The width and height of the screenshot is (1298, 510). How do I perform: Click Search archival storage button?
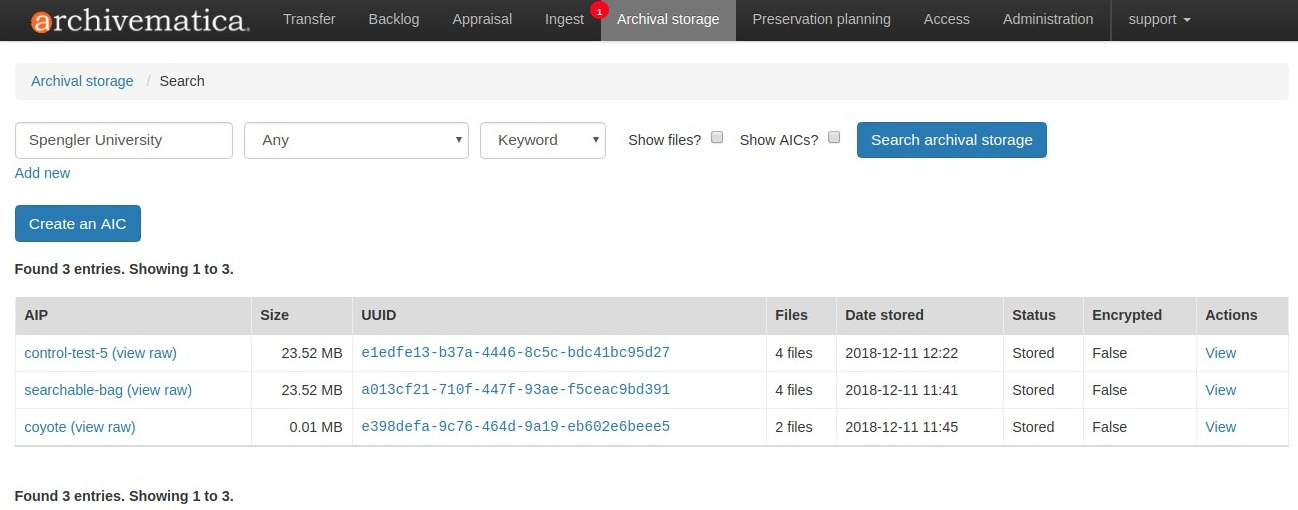pyautogui.click(x=951, y=140)
